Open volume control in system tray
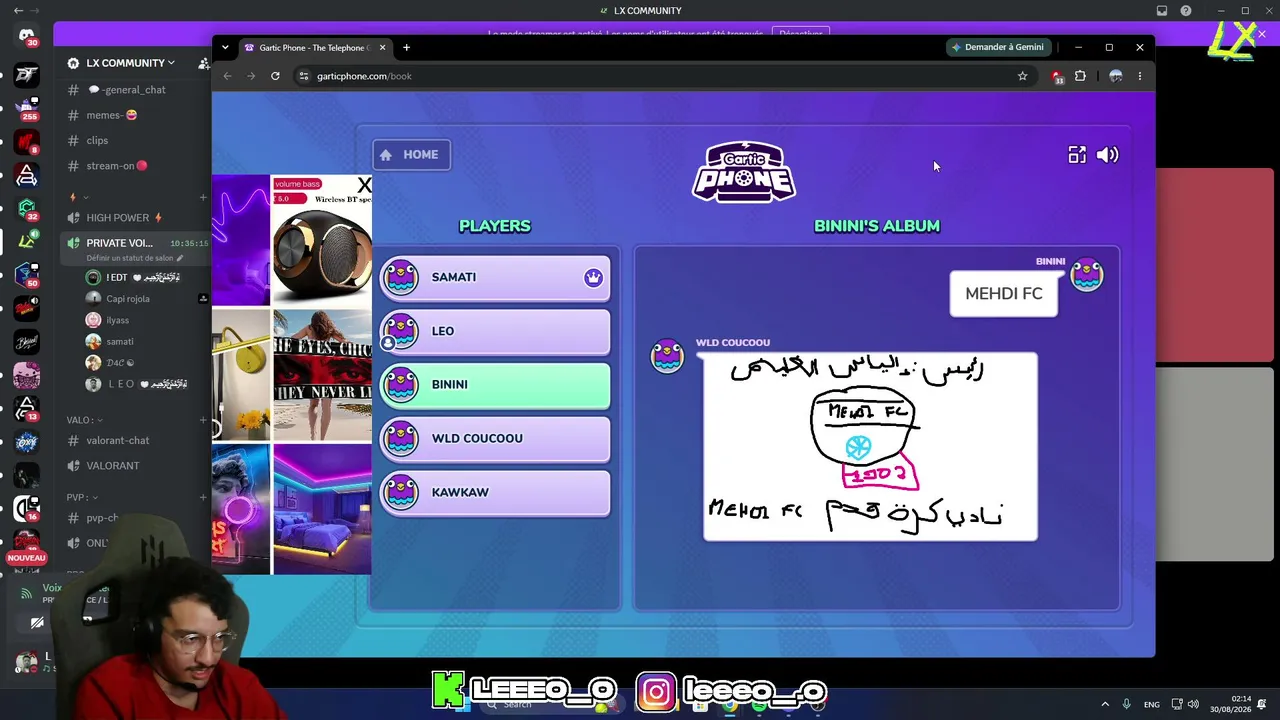The image size is (1280, 720). (1193, 704)
